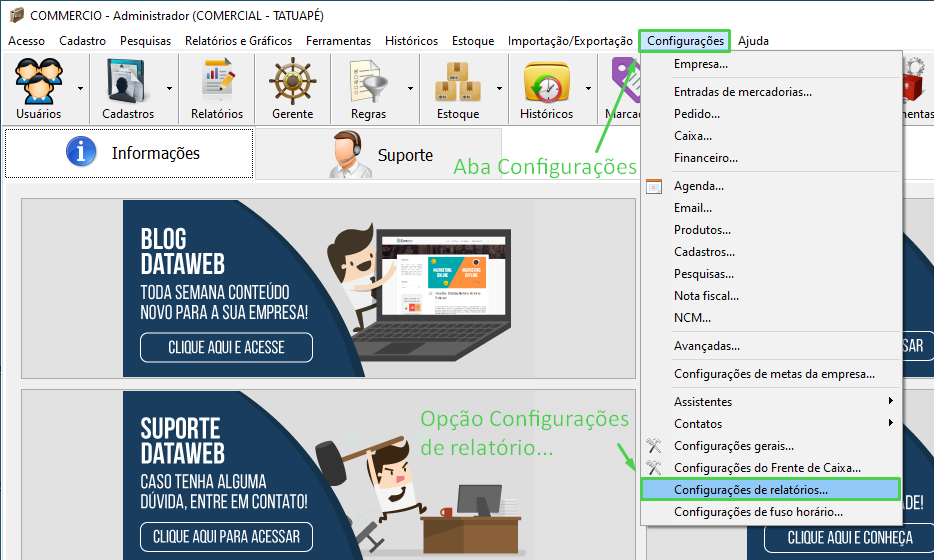The image size is (934, 560).
Task: Expand dropdown arrow next to Estoque
Action: pyautogui.click(x=499, y=89)
